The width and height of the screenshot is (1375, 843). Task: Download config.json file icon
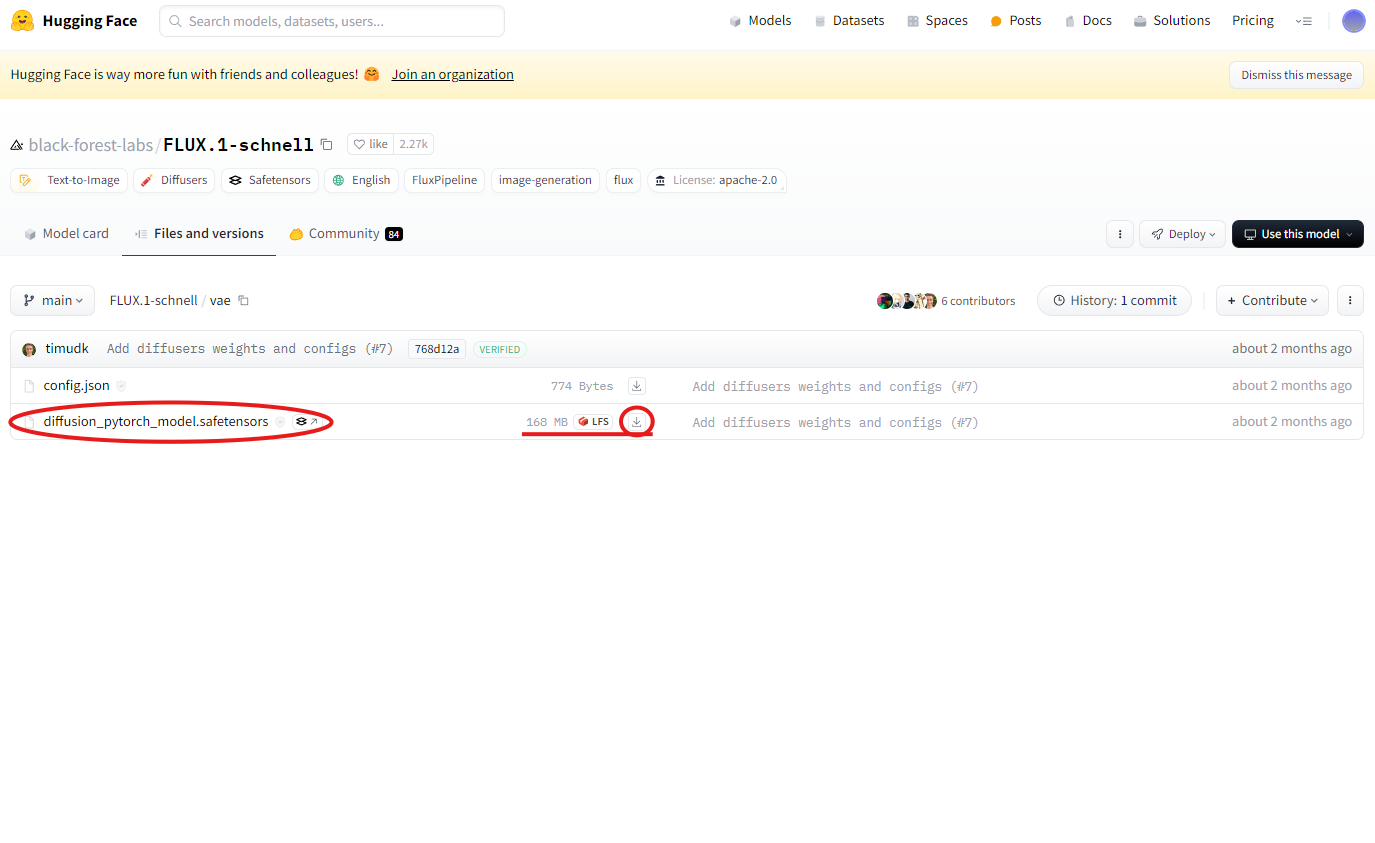(x=636, y=385)
